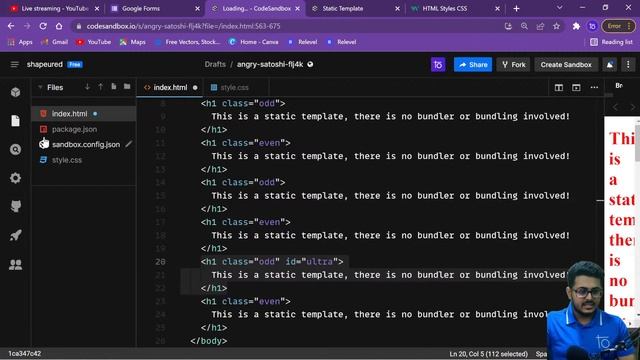Create a new folder with Files header icon
Screen dimensions: 640x360
(x=127, y=87)
